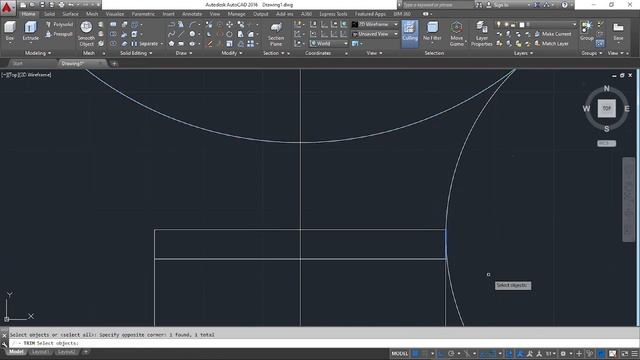Click the Section Plane tool
The height and width of the screenshot is (360, 640).
click(276, 34)
